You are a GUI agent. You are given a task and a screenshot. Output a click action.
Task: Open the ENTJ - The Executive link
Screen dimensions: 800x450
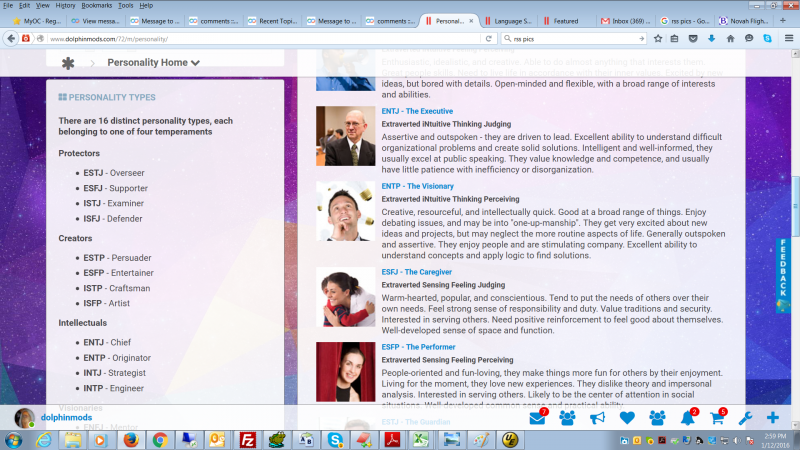(417, 111)
